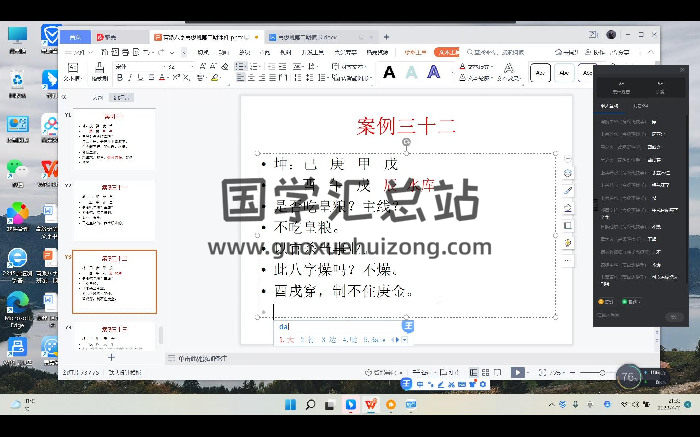Click the save icon in quick access toolbar
This screenshot has width=700, height=437.
[105, 52]
